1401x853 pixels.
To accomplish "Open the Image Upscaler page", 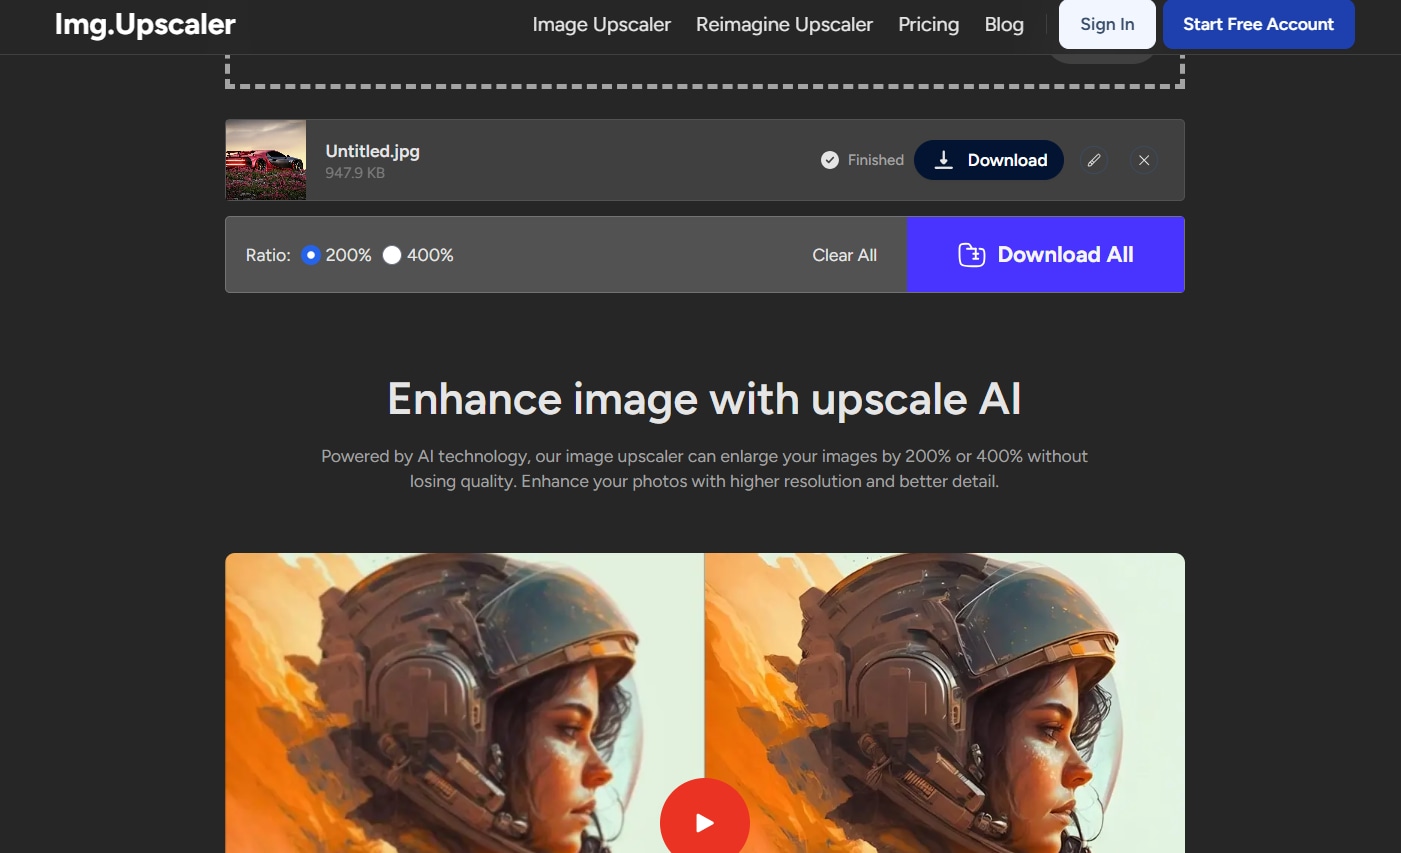I will click(x=601, y=24).
